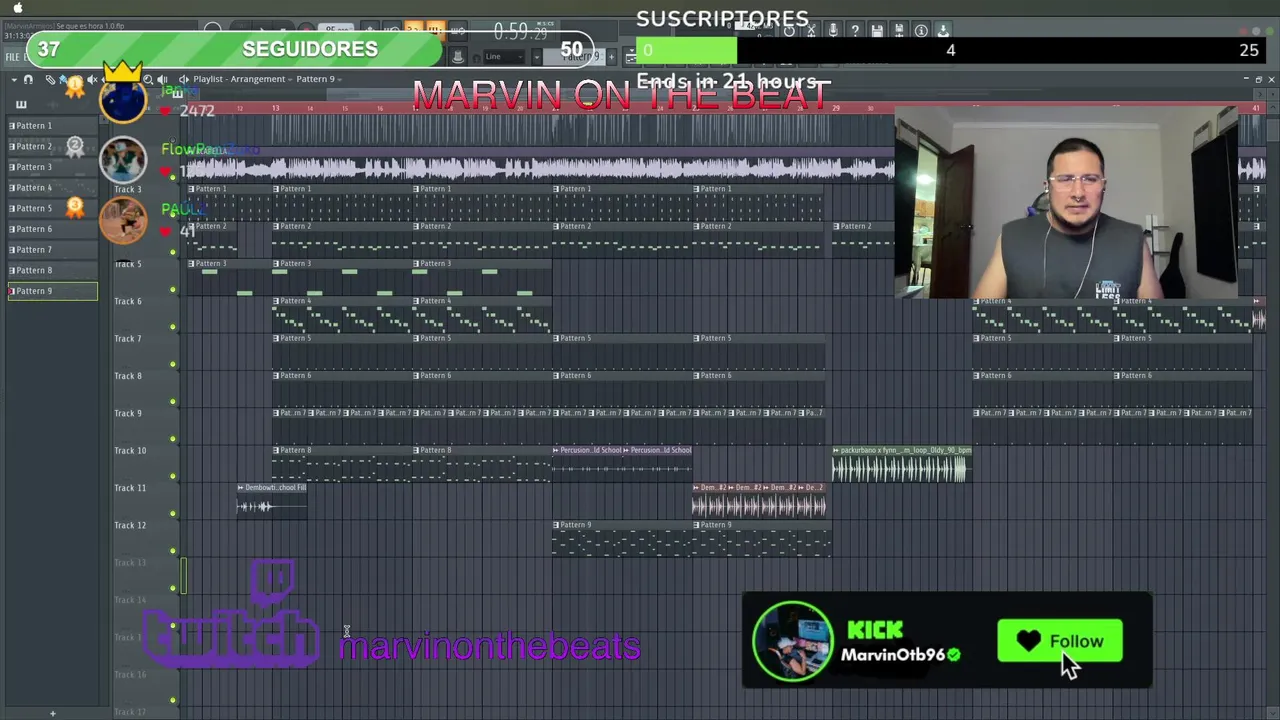Click the green Follow button on the Kick banner
The width and height of the screenshot is (1280, 720).
(x=1059, y=641)
